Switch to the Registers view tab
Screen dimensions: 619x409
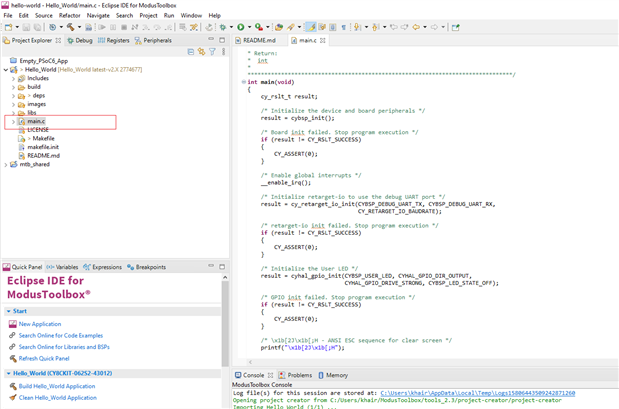[x=114, y=40]
